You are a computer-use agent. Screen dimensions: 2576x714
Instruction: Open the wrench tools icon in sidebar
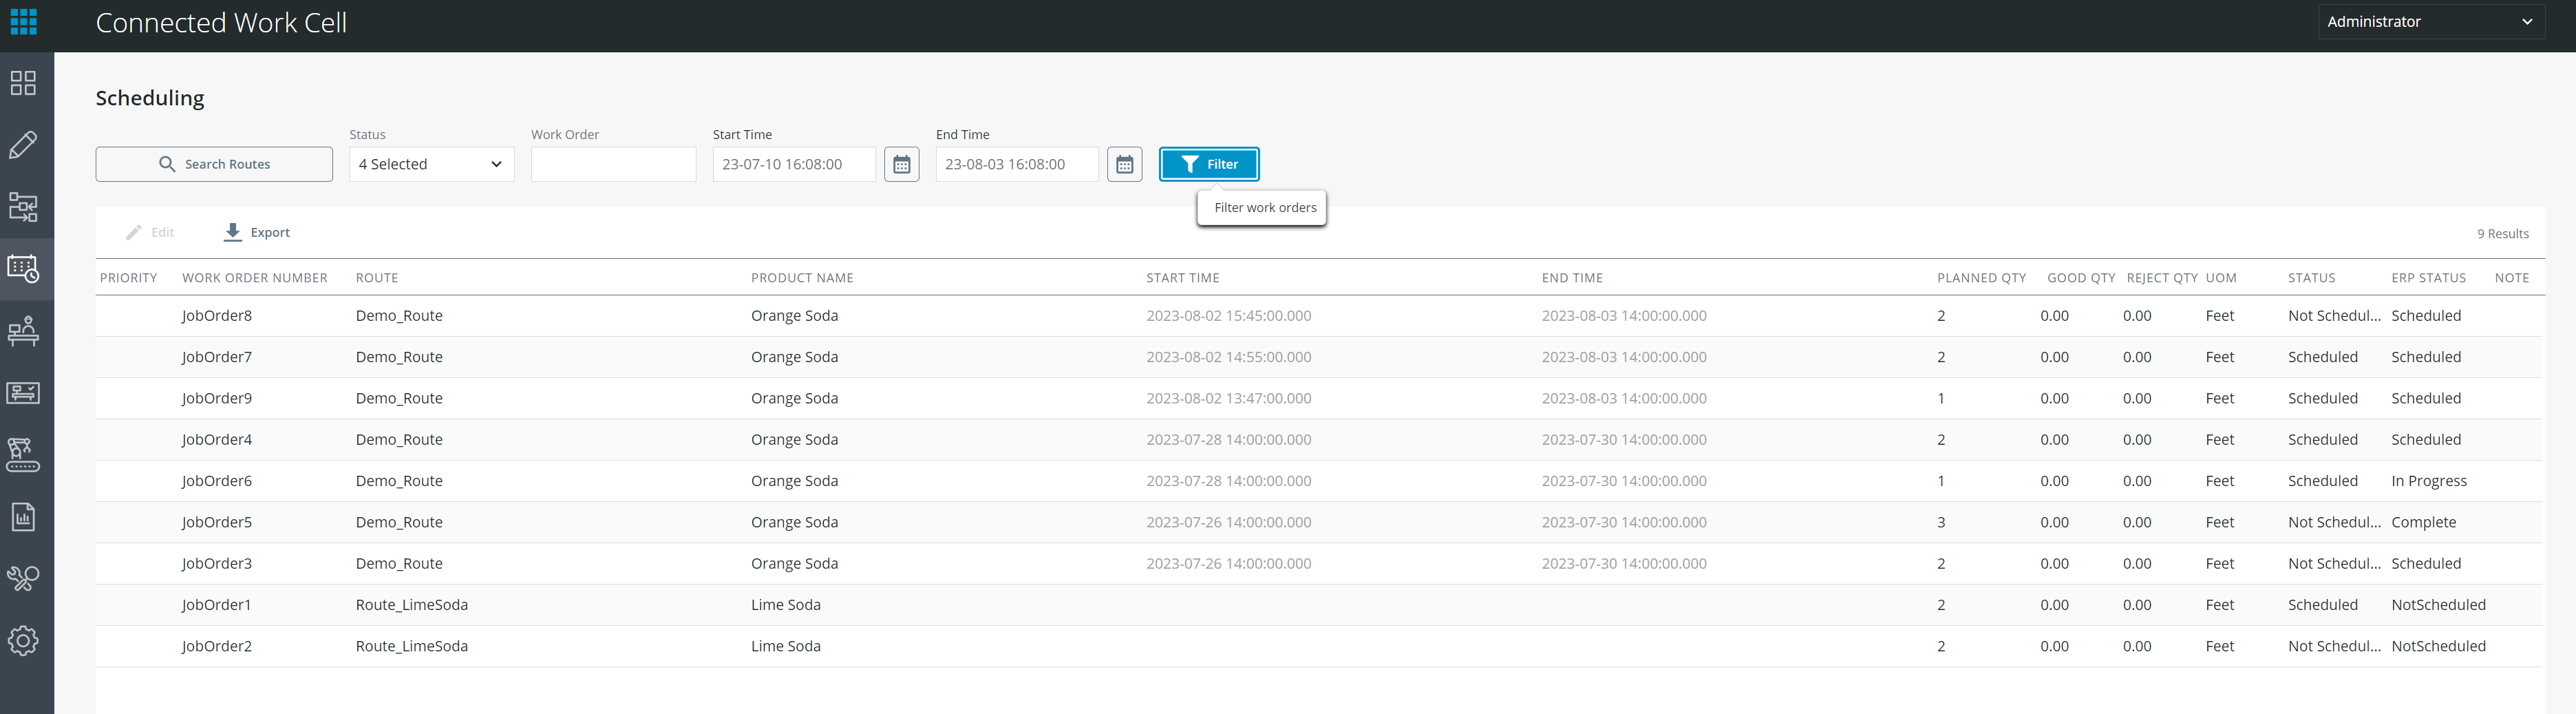click(23, 578)
